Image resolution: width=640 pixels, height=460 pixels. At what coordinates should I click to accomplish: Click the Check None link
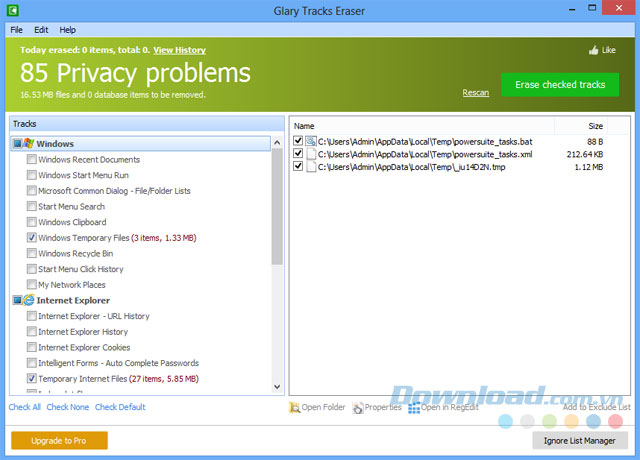pos(68,407)
